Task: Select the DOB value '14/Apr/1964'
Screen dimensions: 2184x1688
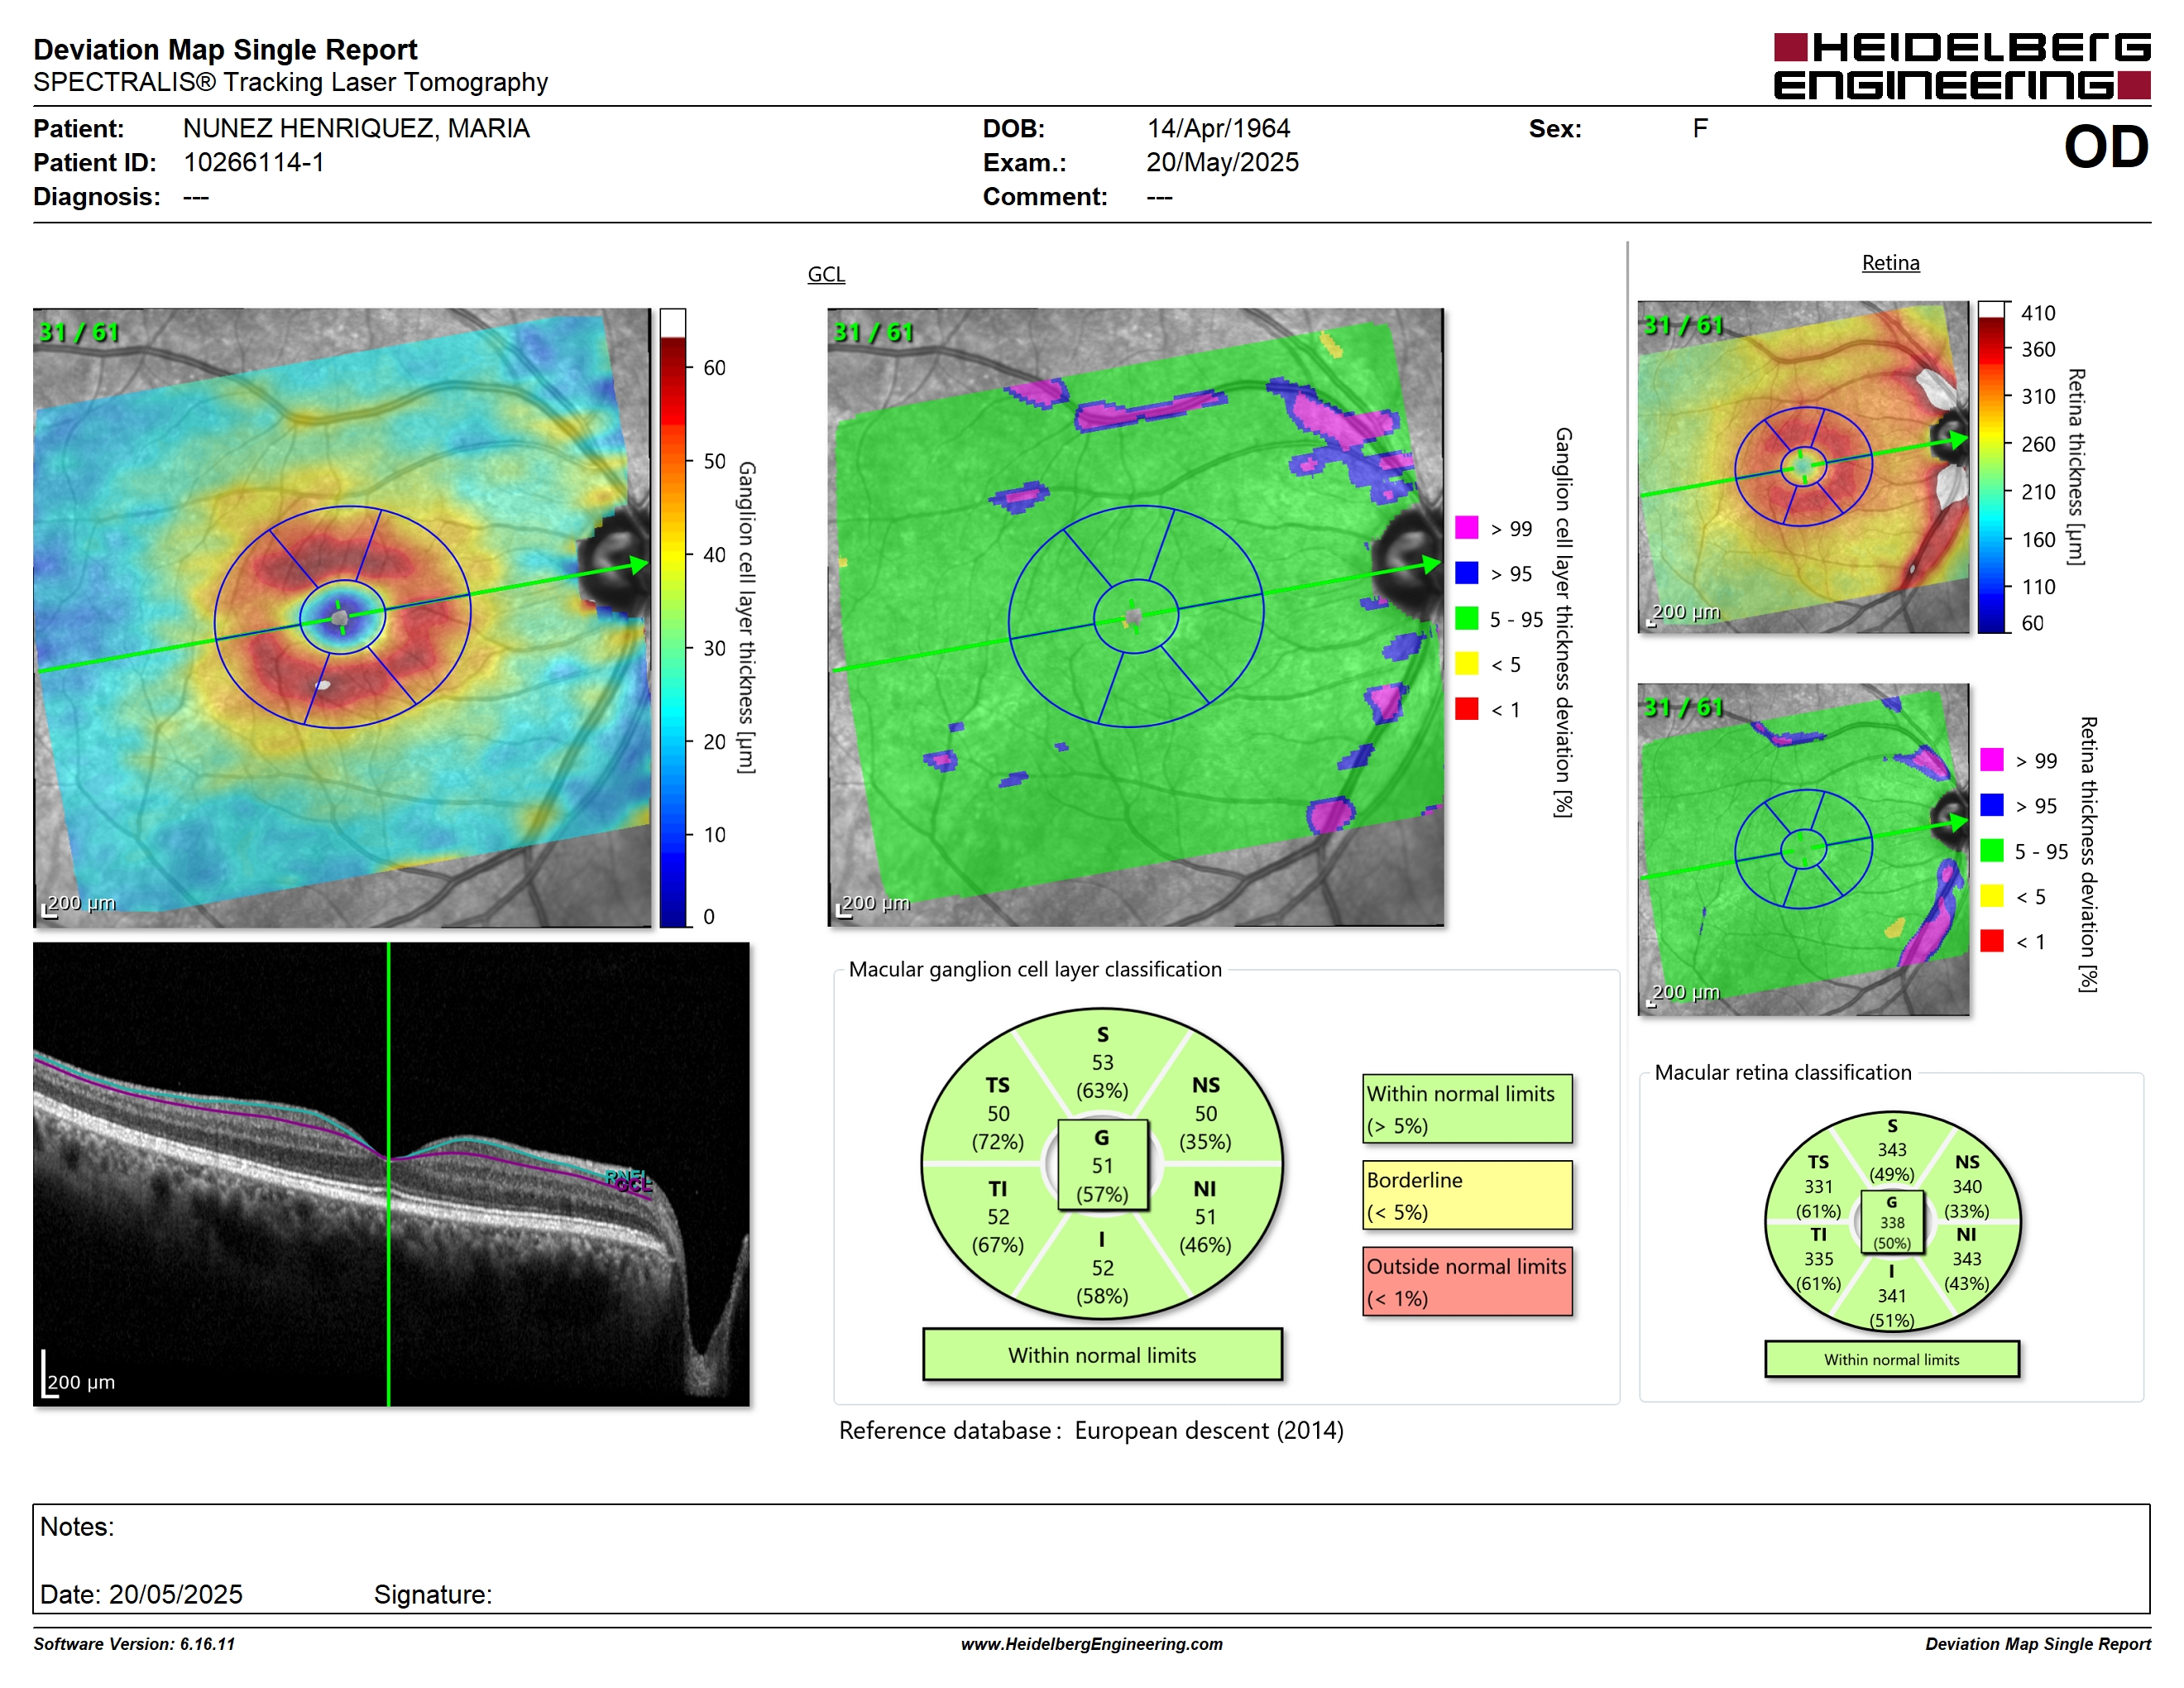Action: pyautogui.click(x=1218, y=128)
